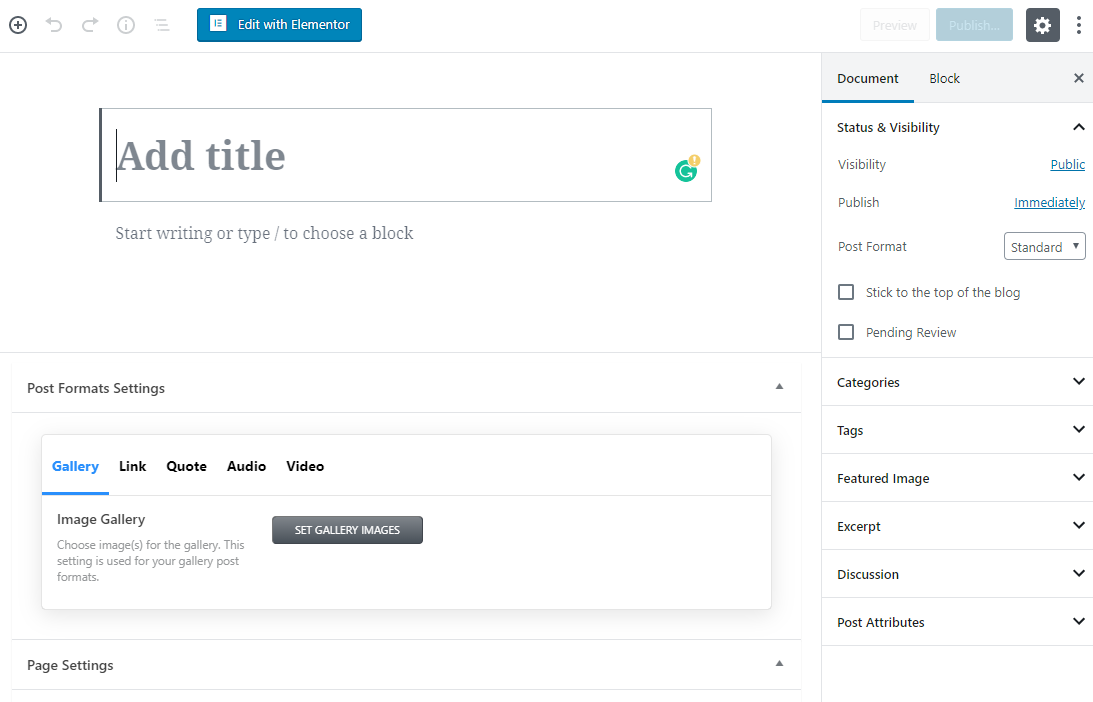Change the Public visibility link

1067,165
